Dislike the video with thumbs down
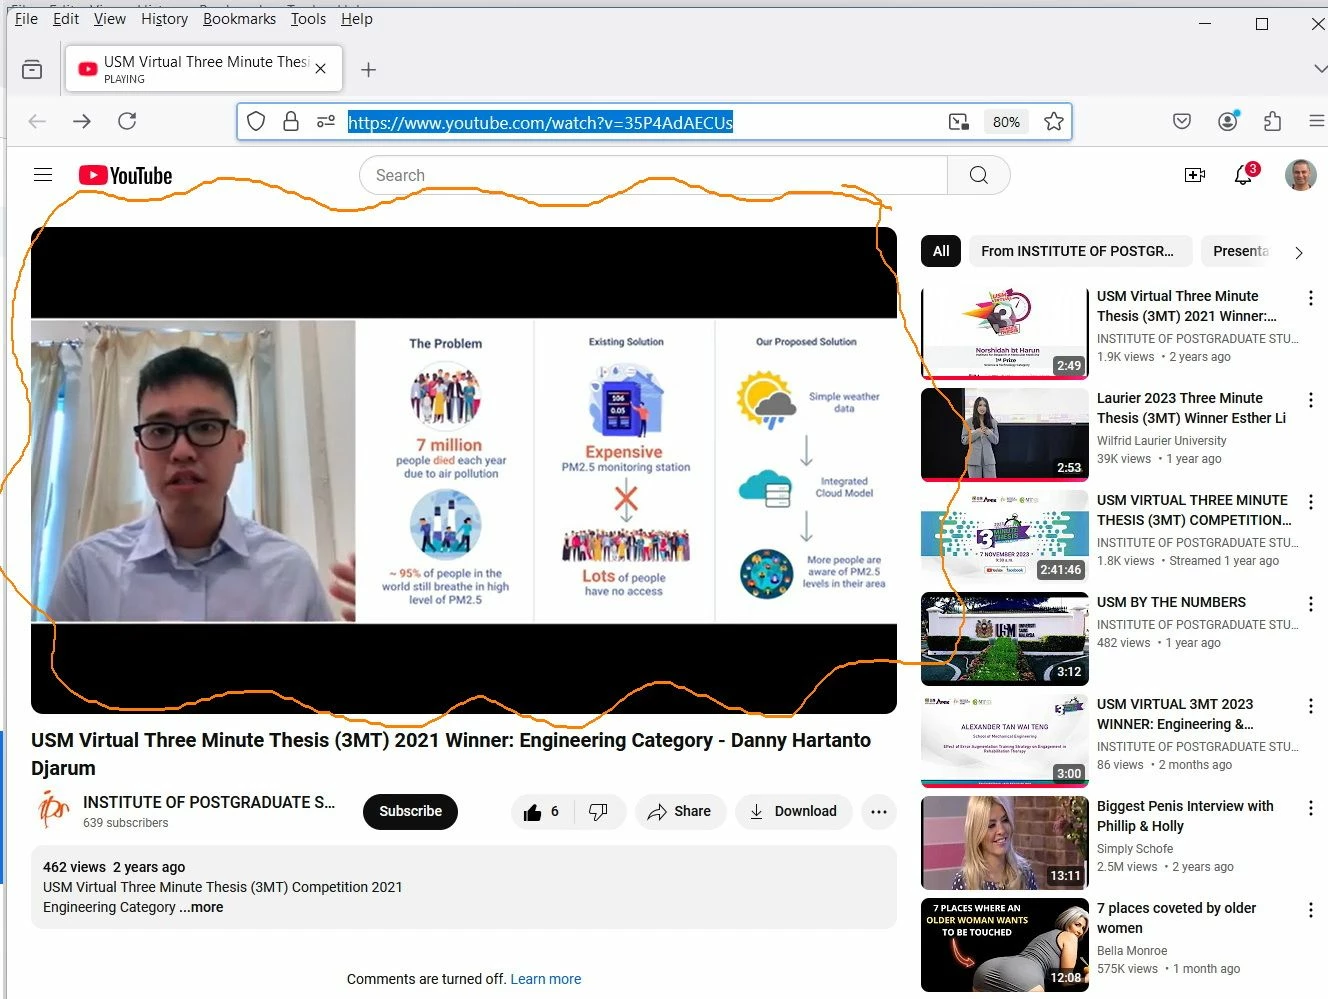The width and height of the screenshot is (1328, 999). tap(599, 811)
